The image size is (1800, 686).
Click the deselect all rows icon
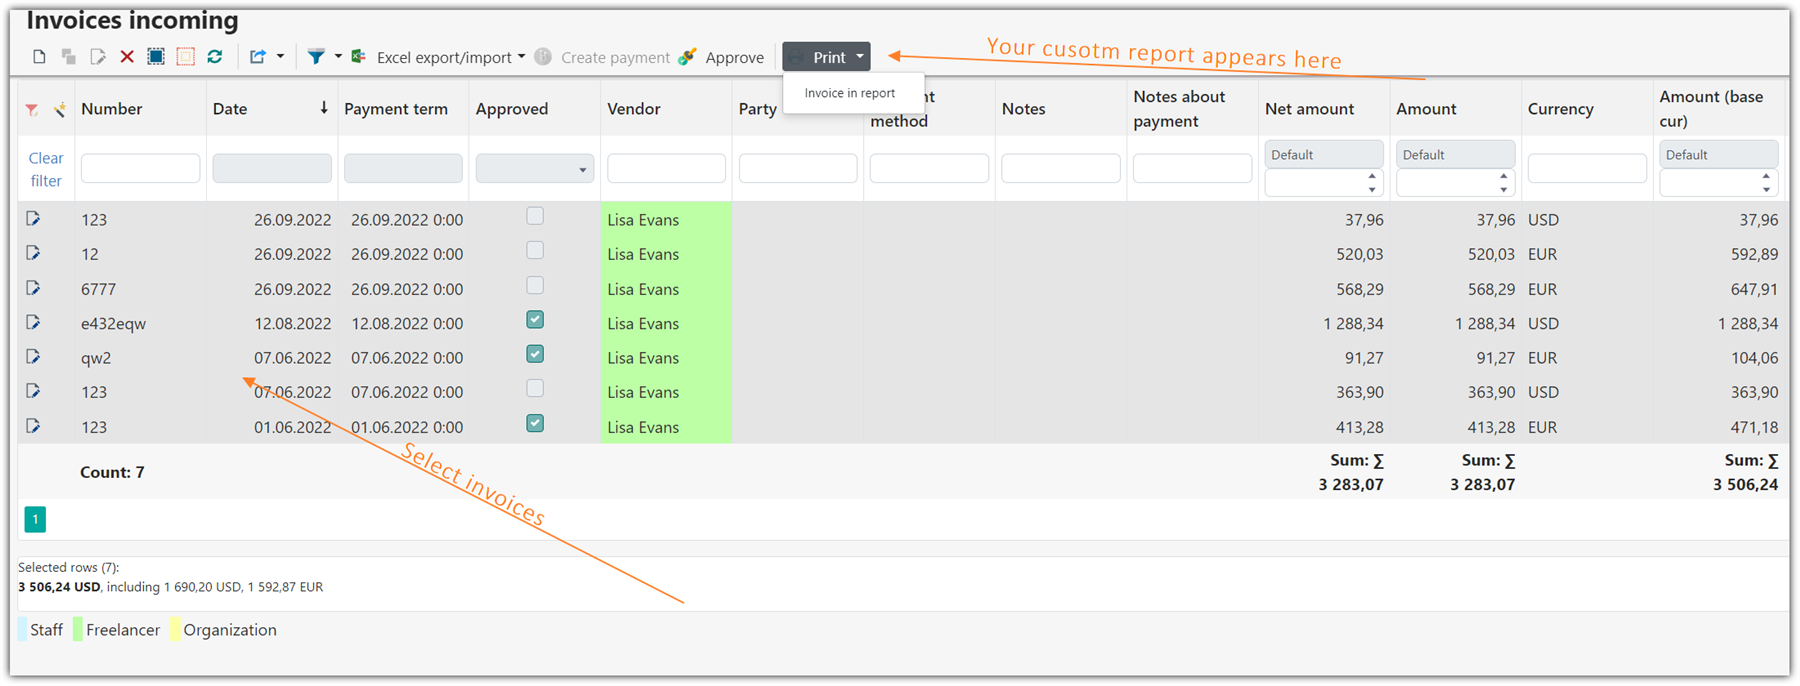[x=185, y=57]
